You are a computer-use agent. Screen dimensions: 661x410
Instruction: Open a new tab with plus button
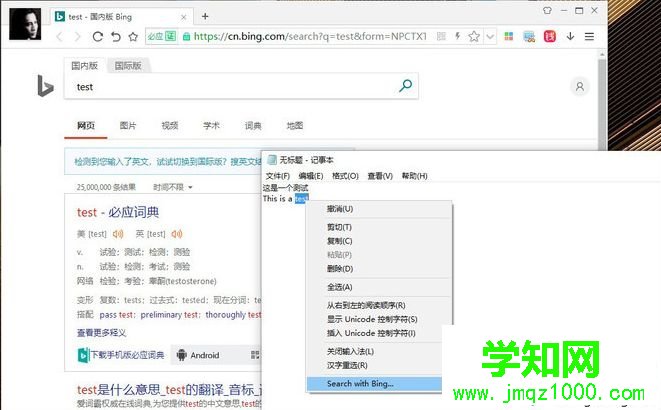click(x=205, y=16)
